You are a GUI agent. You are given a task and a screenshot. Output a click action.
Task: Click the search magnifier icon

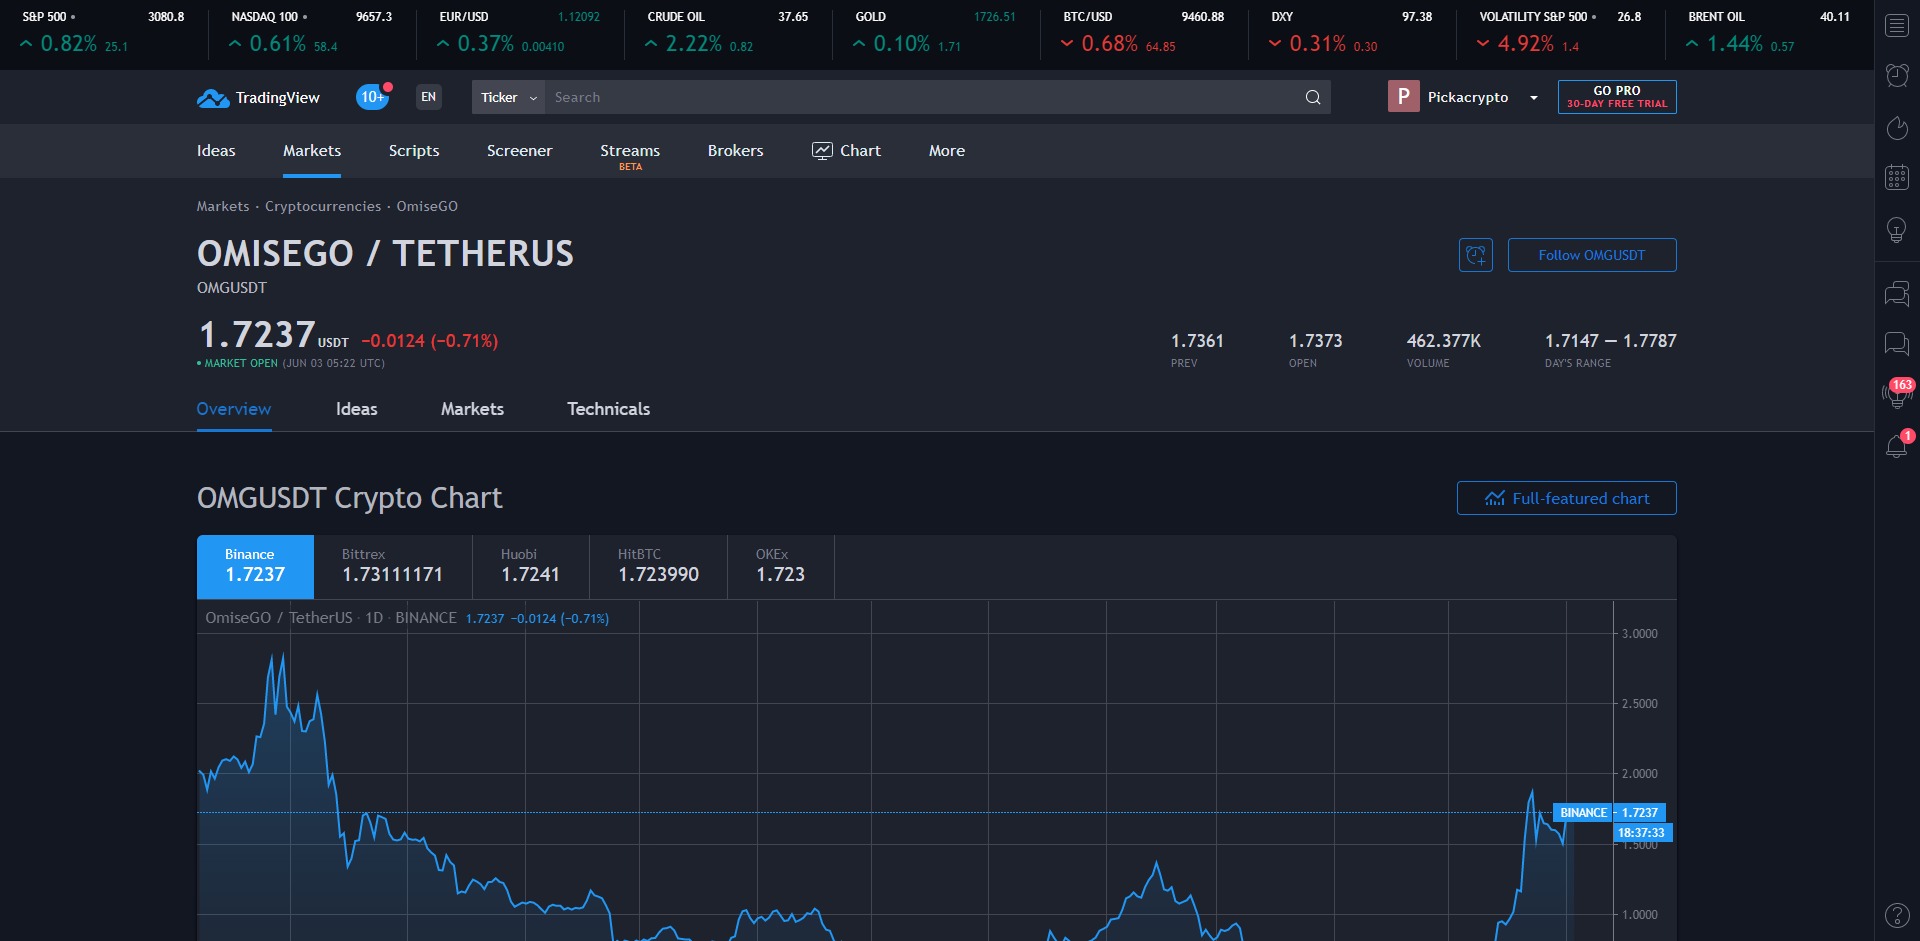click(1313, 97)
